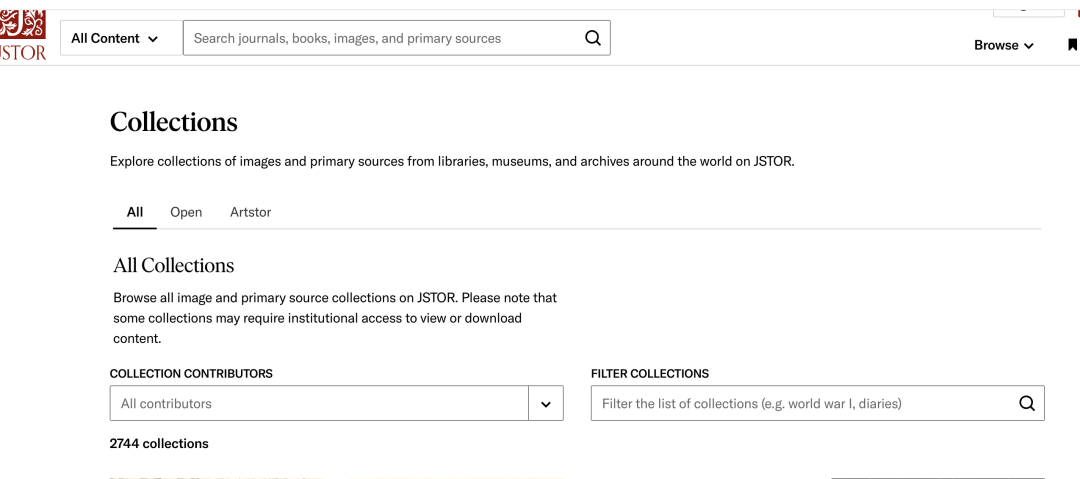Click the All Collections subheading
1080x479 pixels.
click(174, 265)
